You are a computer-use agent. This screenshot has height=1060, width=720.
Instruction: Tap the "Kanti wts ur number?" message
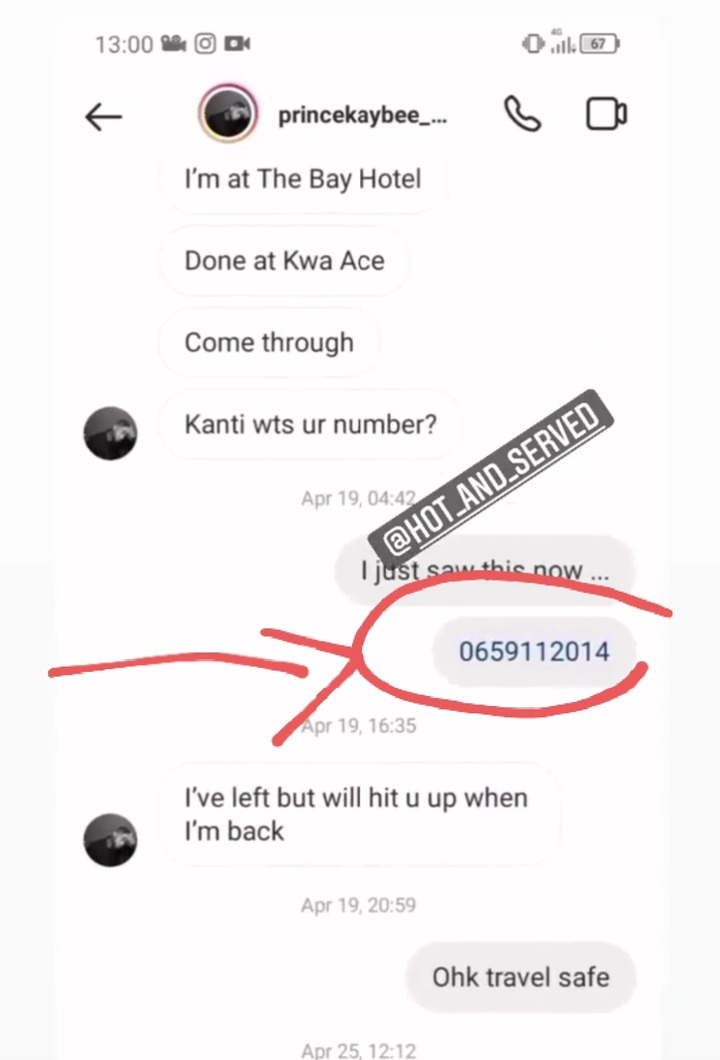310,425
